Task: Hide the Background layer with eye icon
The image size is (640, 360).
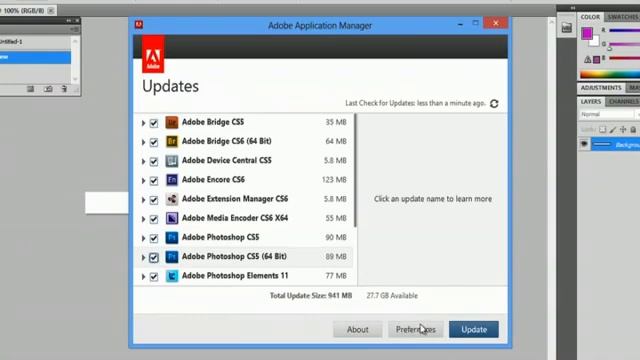Action: point(584,144)
